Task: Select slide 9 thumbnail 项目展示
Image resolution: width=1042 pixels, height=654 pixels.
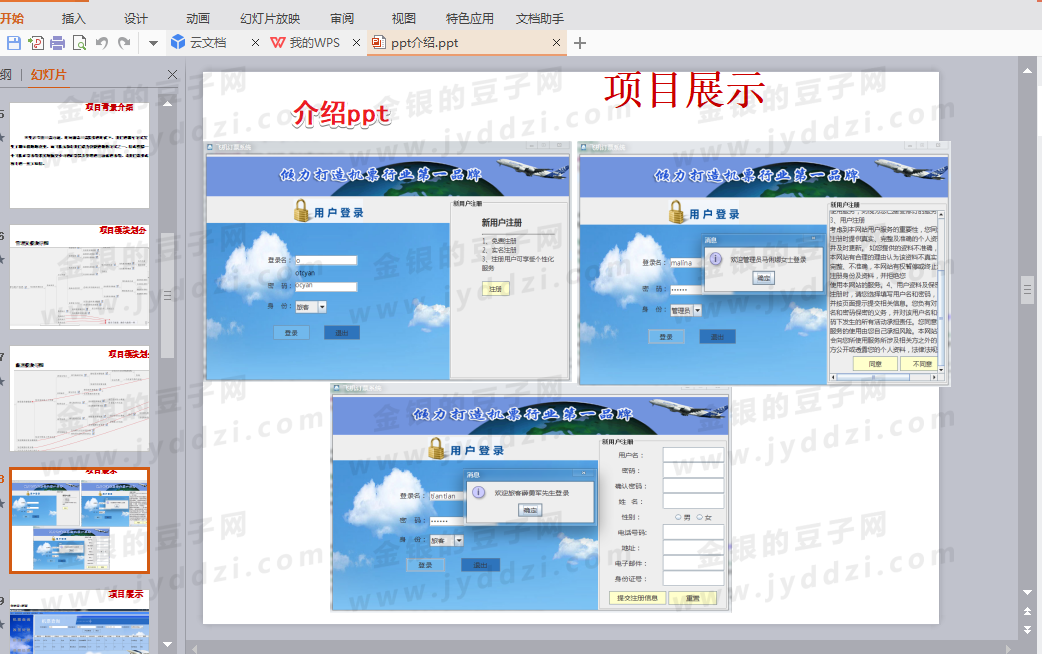Action: (x=79, y=621)
